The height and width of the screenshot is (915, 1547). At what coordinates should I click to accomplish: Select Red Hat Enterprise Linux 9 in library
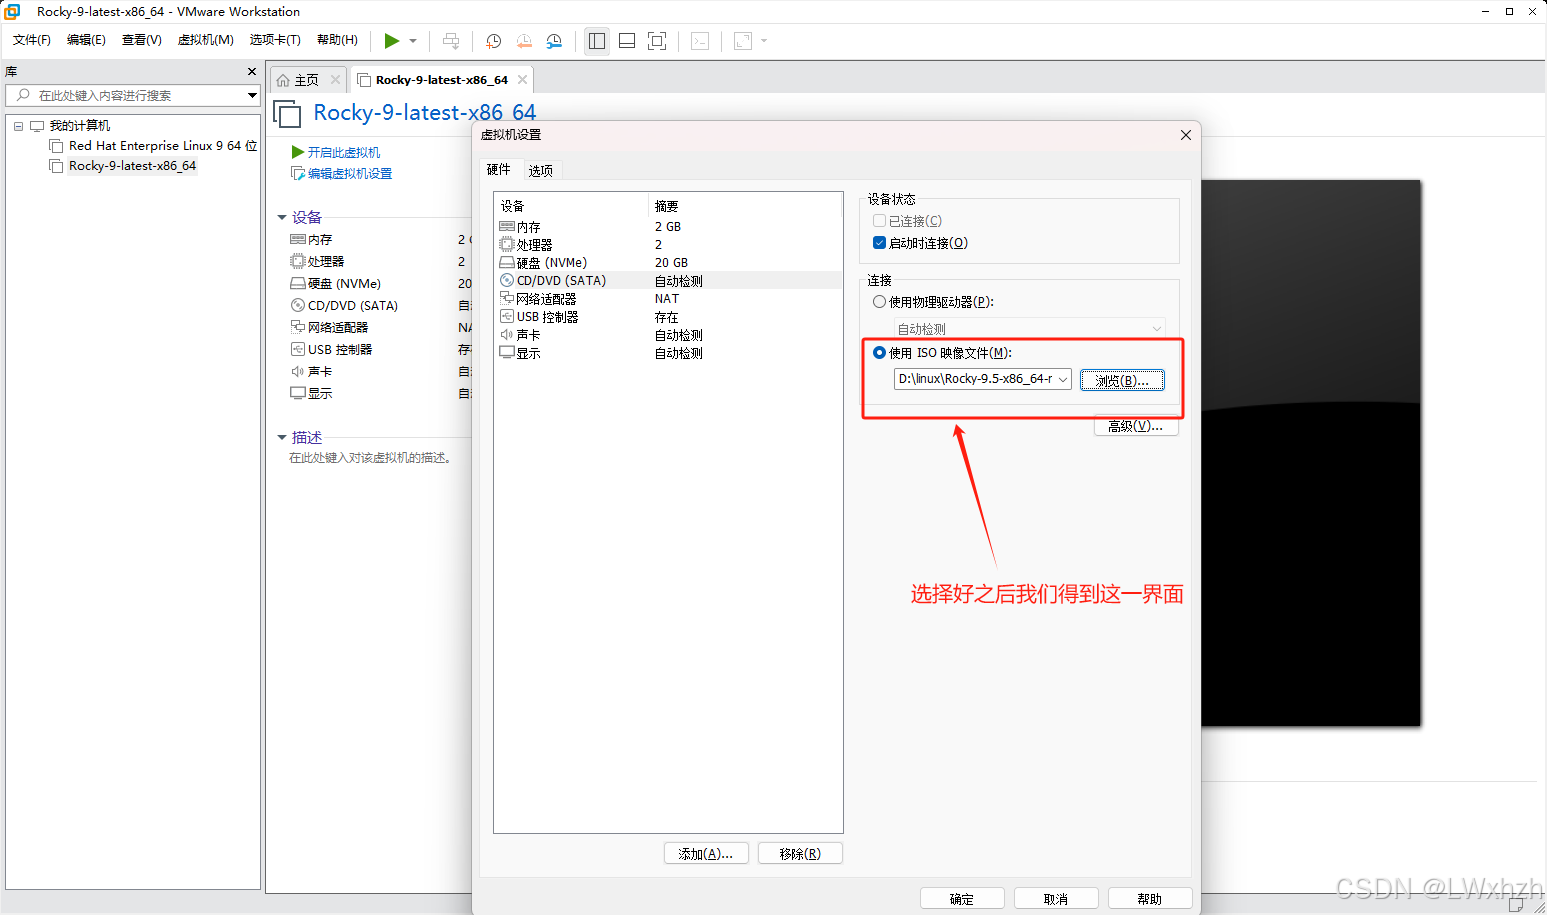tap(154, 146)
